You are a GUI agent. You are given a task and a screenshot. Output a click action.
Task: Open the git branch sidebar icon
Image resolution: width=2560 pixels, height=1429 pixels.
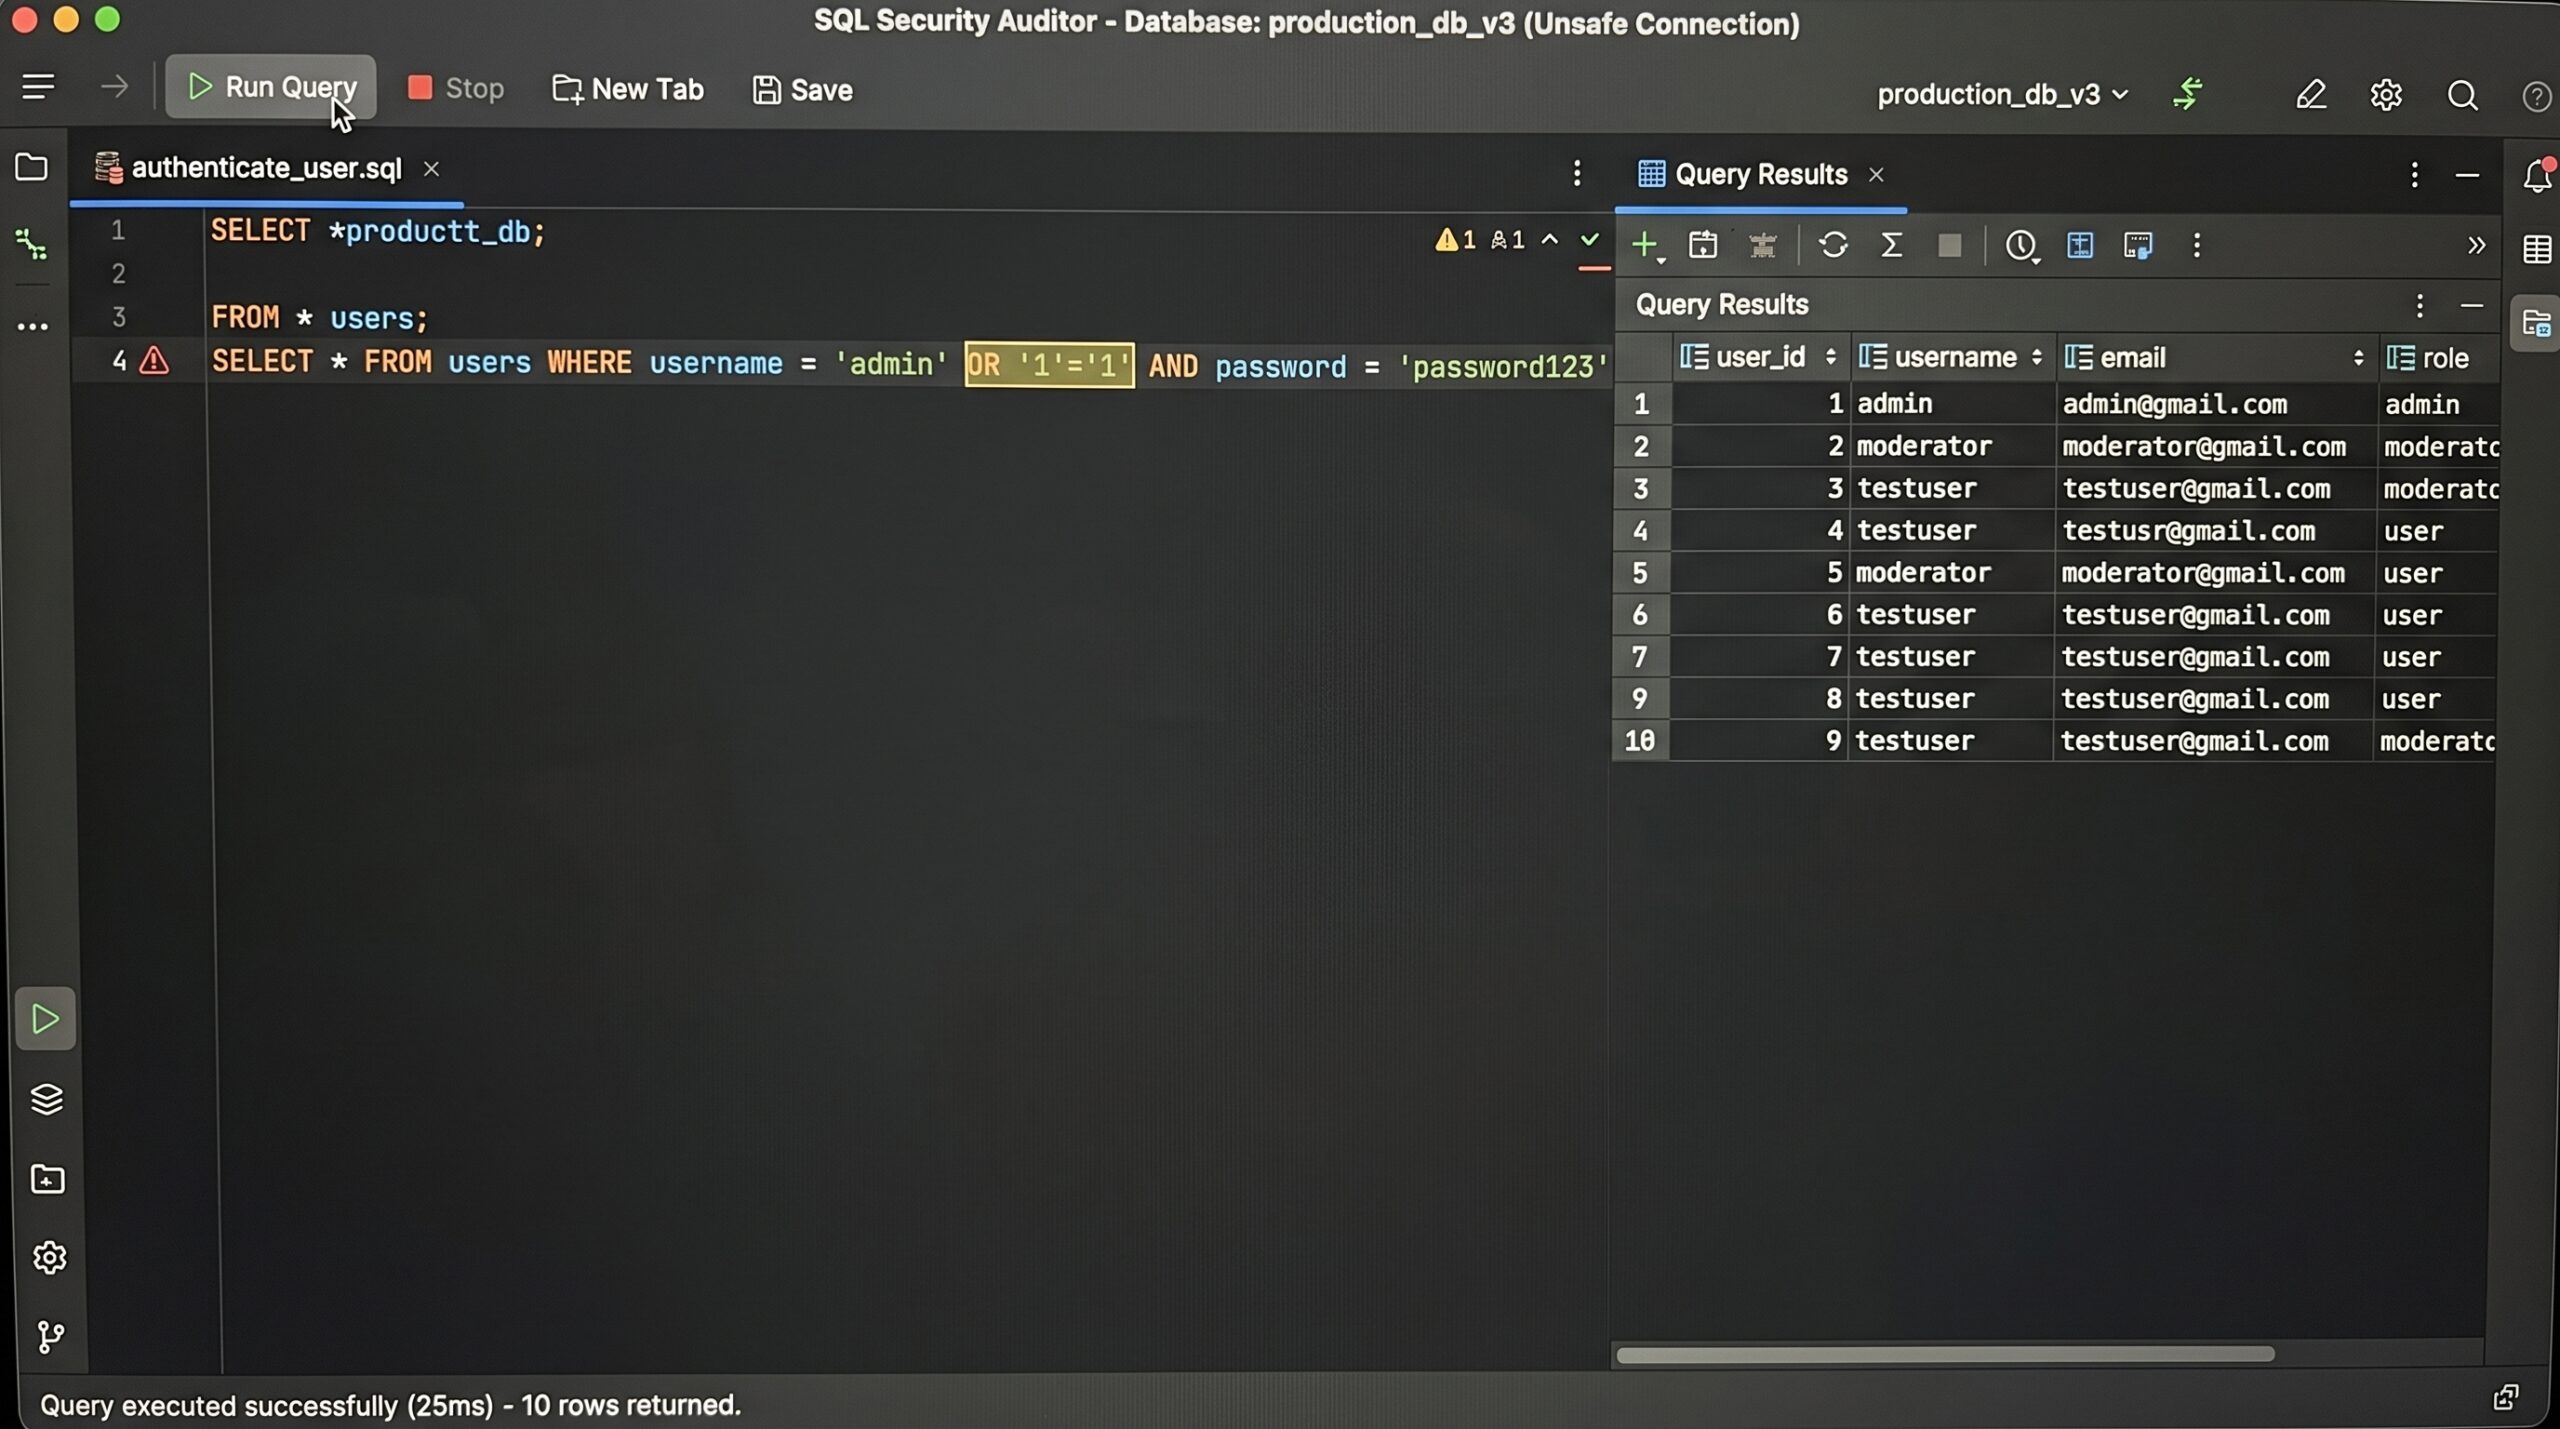point(49,1336)
